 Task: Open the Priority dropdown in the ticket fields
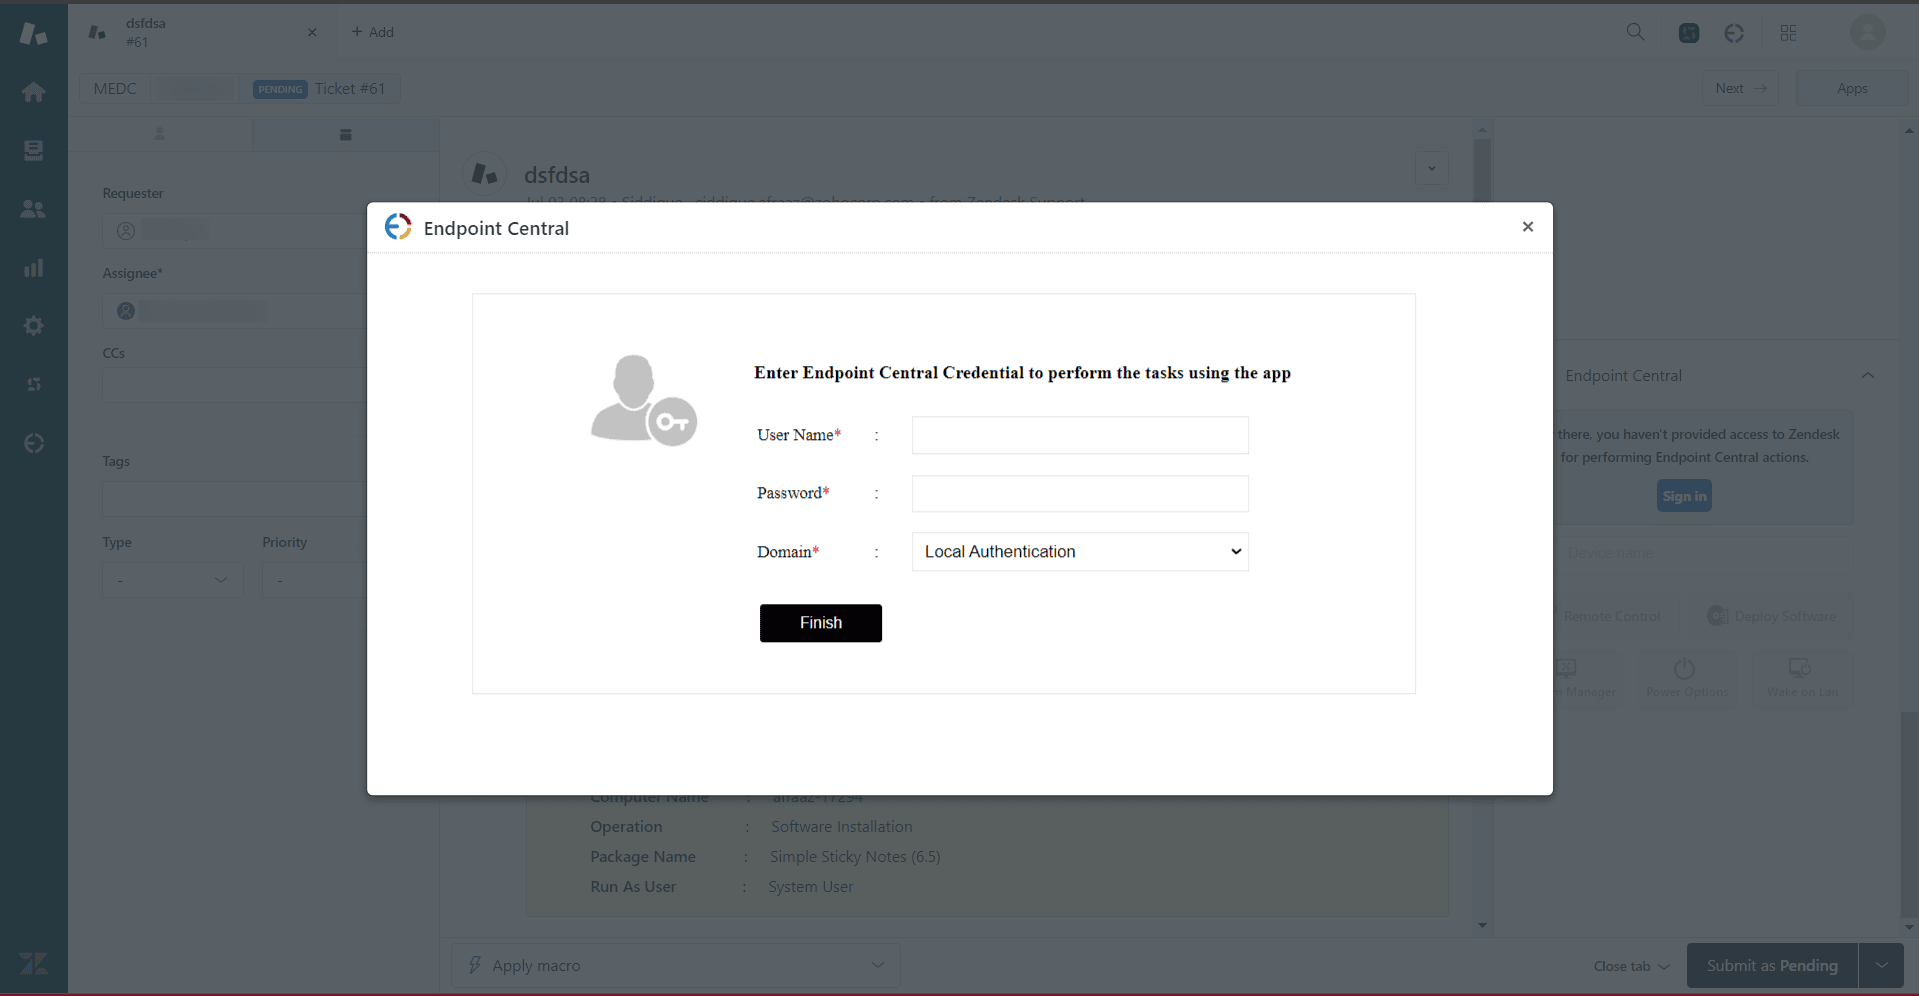point(315,579)
